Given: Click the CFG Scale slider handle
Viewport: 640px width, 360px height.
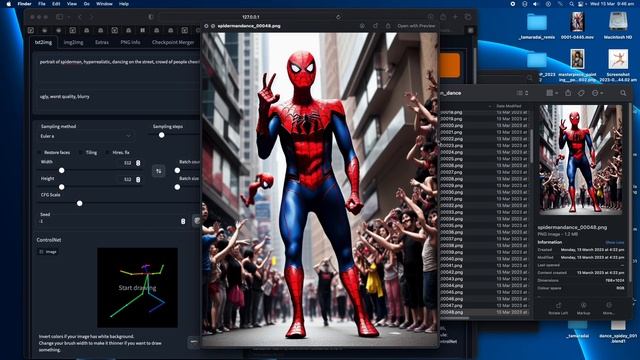Looking at the screenshot, I should pos(80,203).
